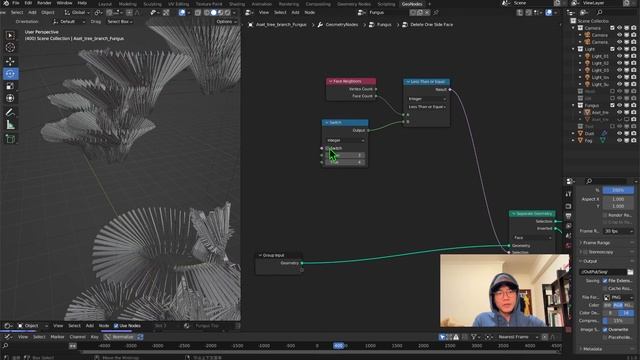Screen dimensions: 640x360
Task: Enable Placeholders checkbox
Action: [605, 337]
